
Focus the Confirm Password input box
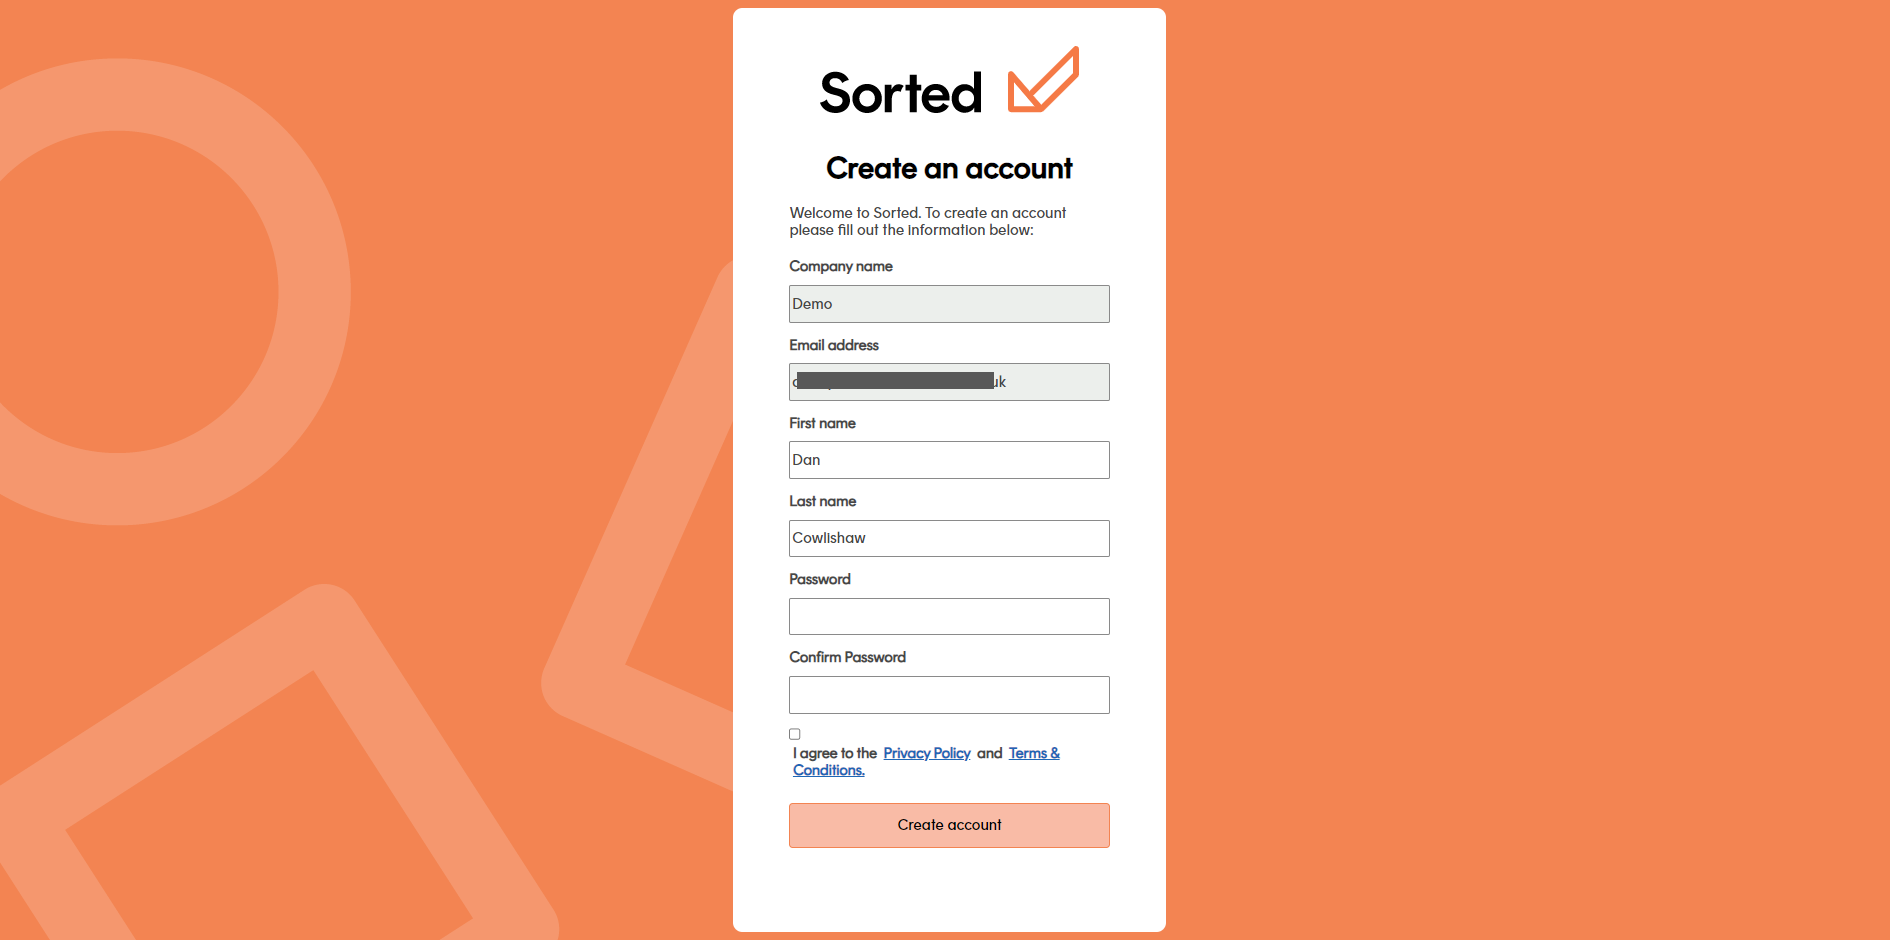[x=948, y=695]
